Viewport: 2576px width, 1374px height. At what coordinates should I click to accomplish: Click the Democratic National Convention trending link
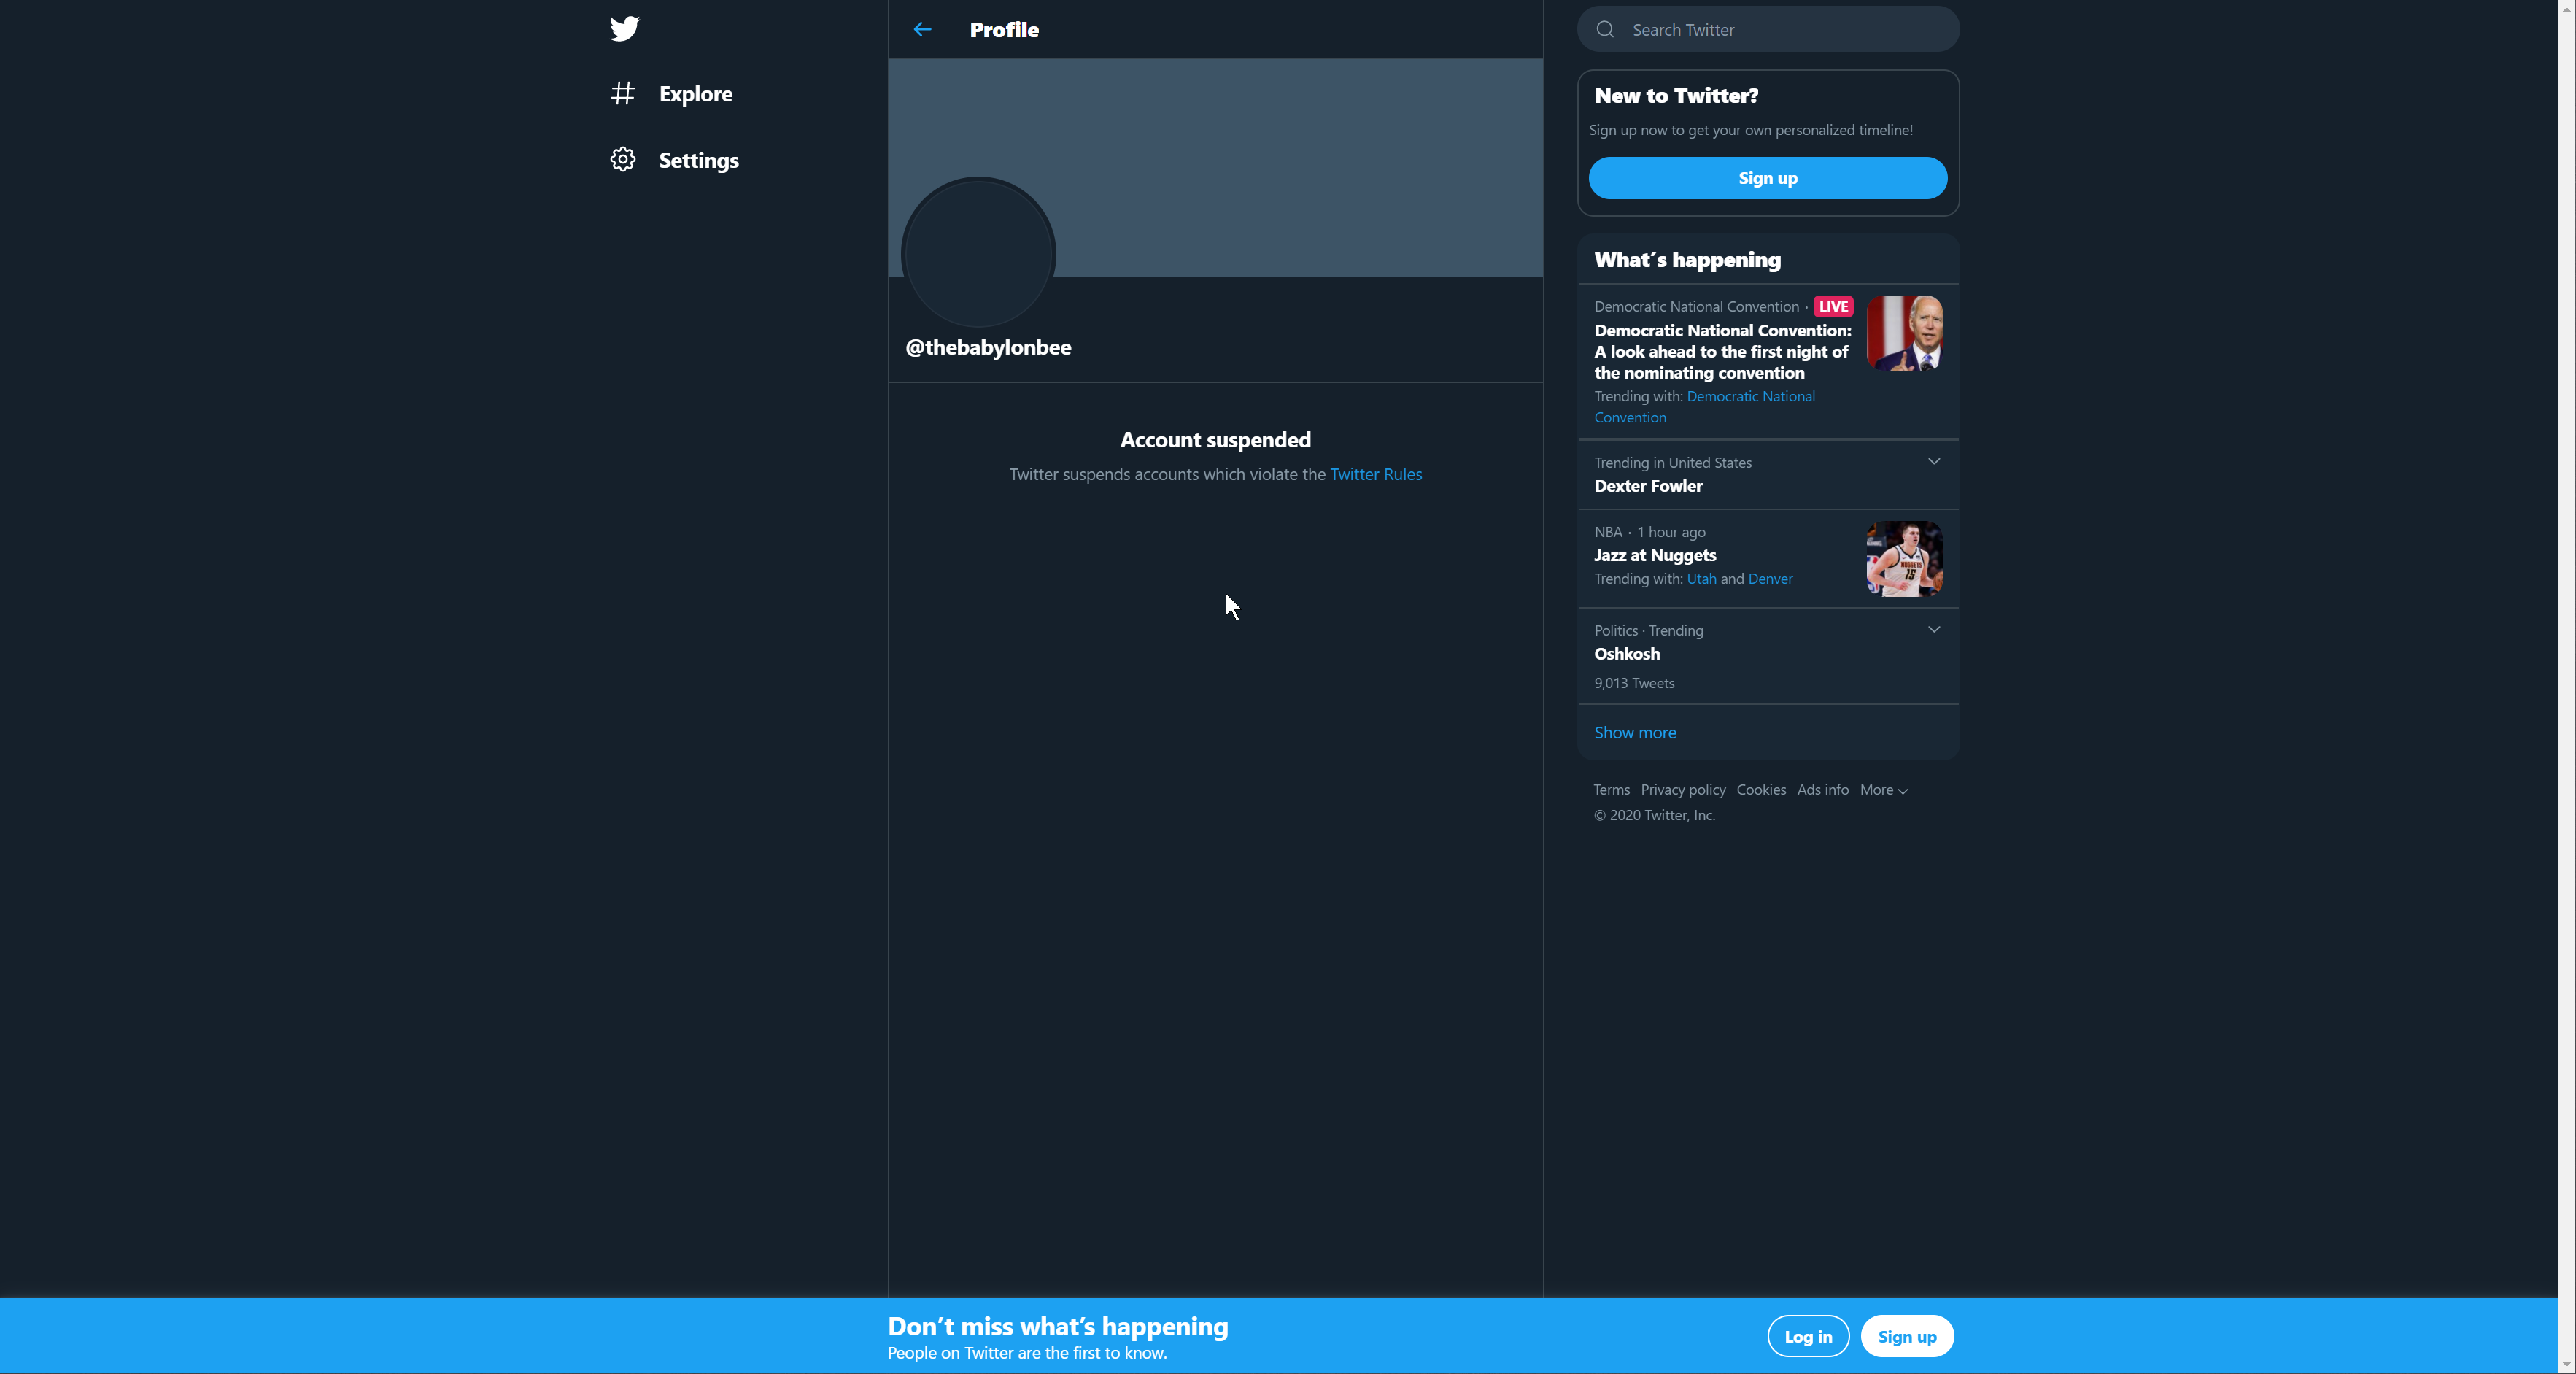point(1704,407)
